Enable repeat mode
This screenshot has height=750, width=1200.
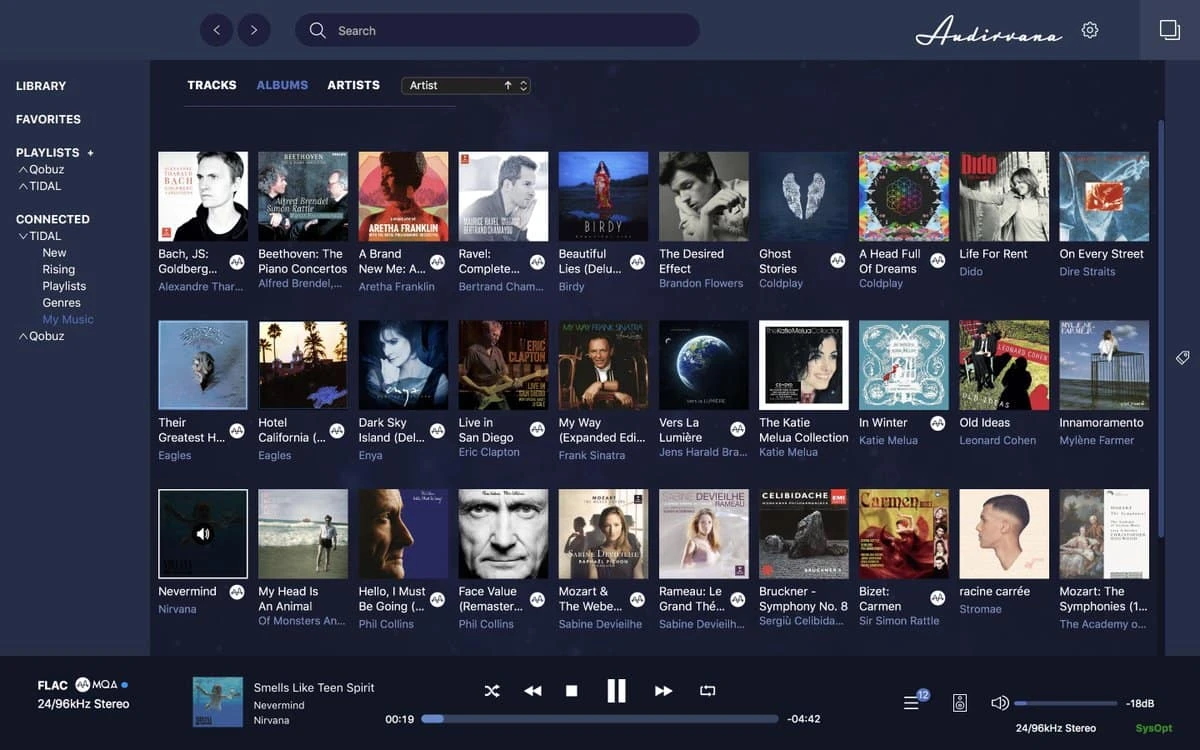click(706, 690)
